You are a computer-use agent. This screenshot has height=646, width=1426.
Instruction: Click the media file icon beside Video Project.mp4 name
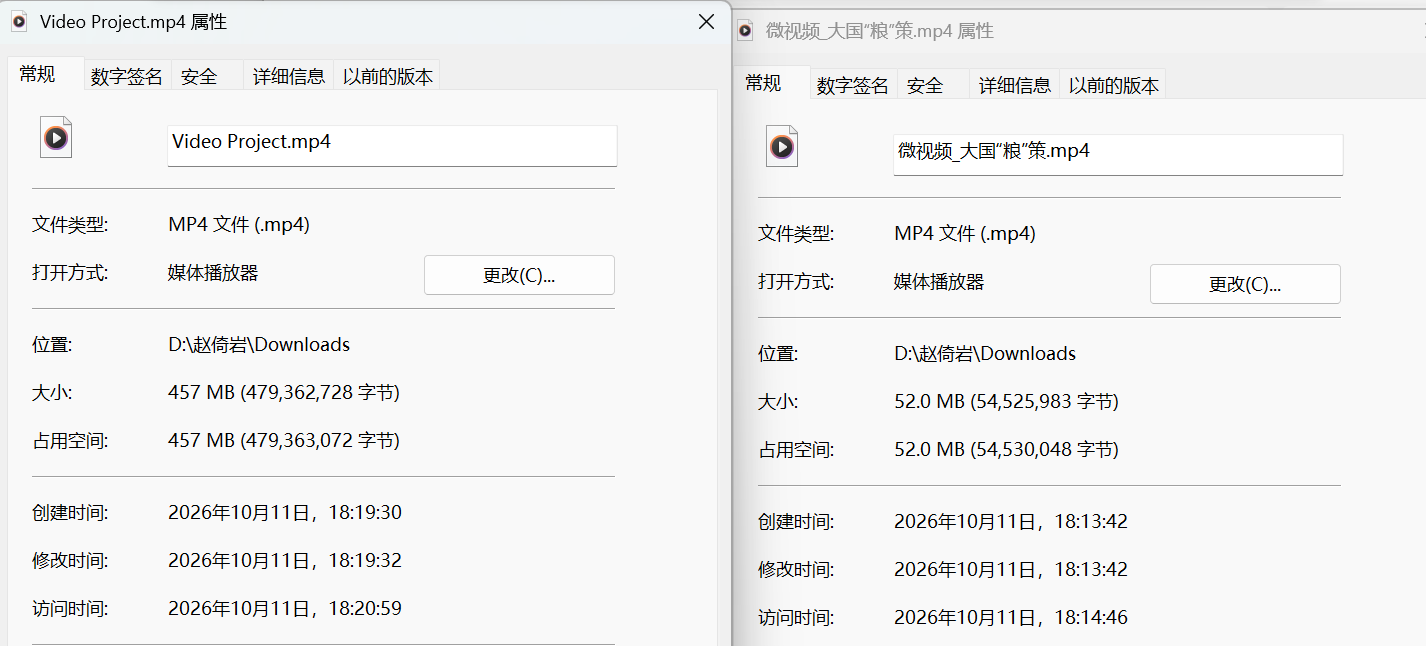coord(56,137)
